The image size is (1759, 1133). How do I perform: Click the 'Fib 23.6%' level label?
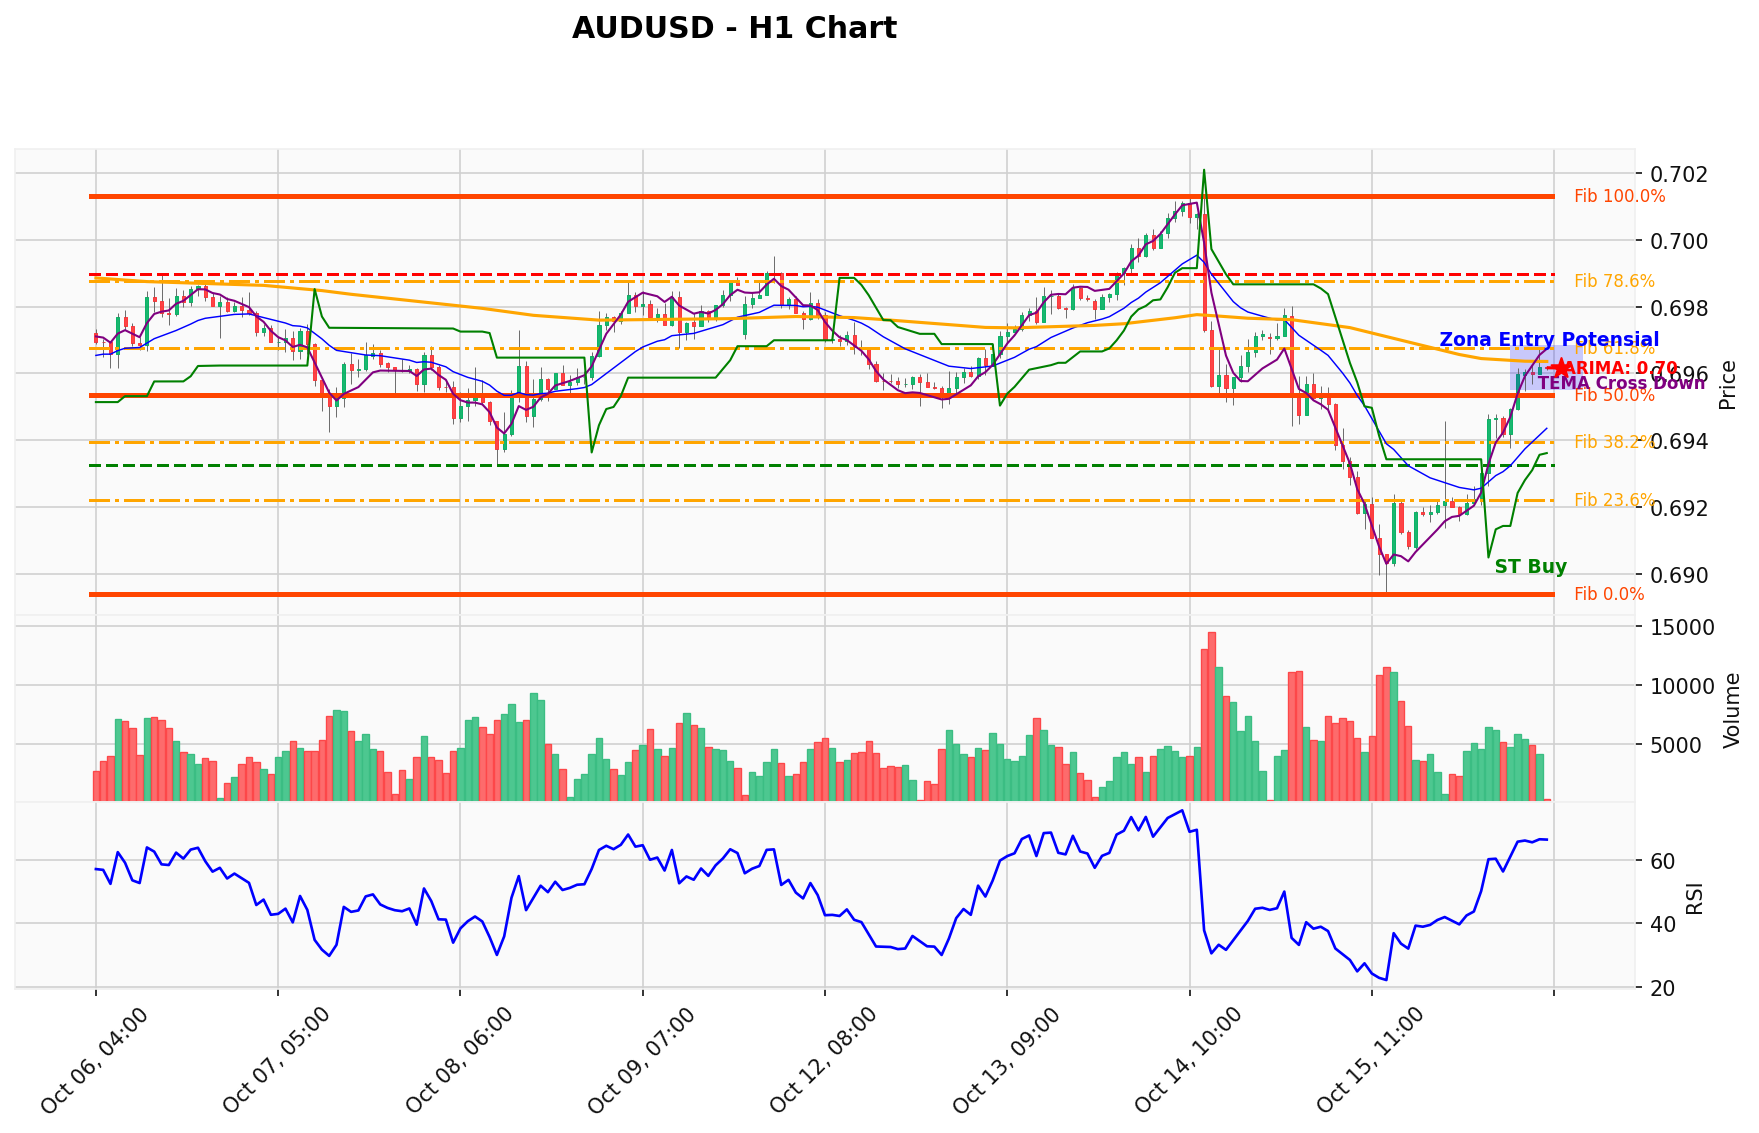[x=1614, y=500]
